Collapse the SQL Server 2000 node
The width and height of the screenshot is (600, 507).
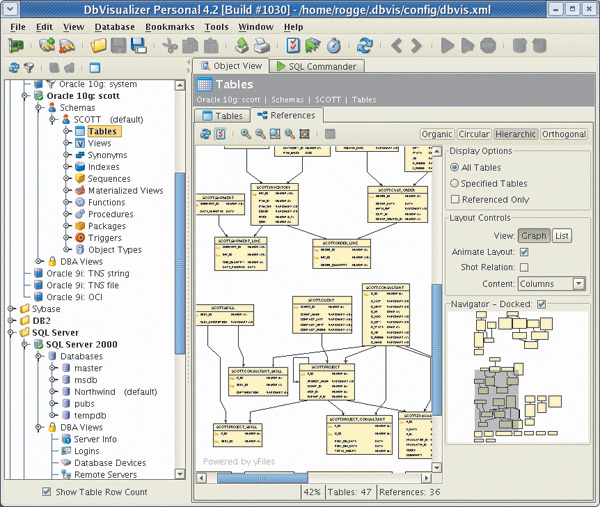(x=24, y=344)
